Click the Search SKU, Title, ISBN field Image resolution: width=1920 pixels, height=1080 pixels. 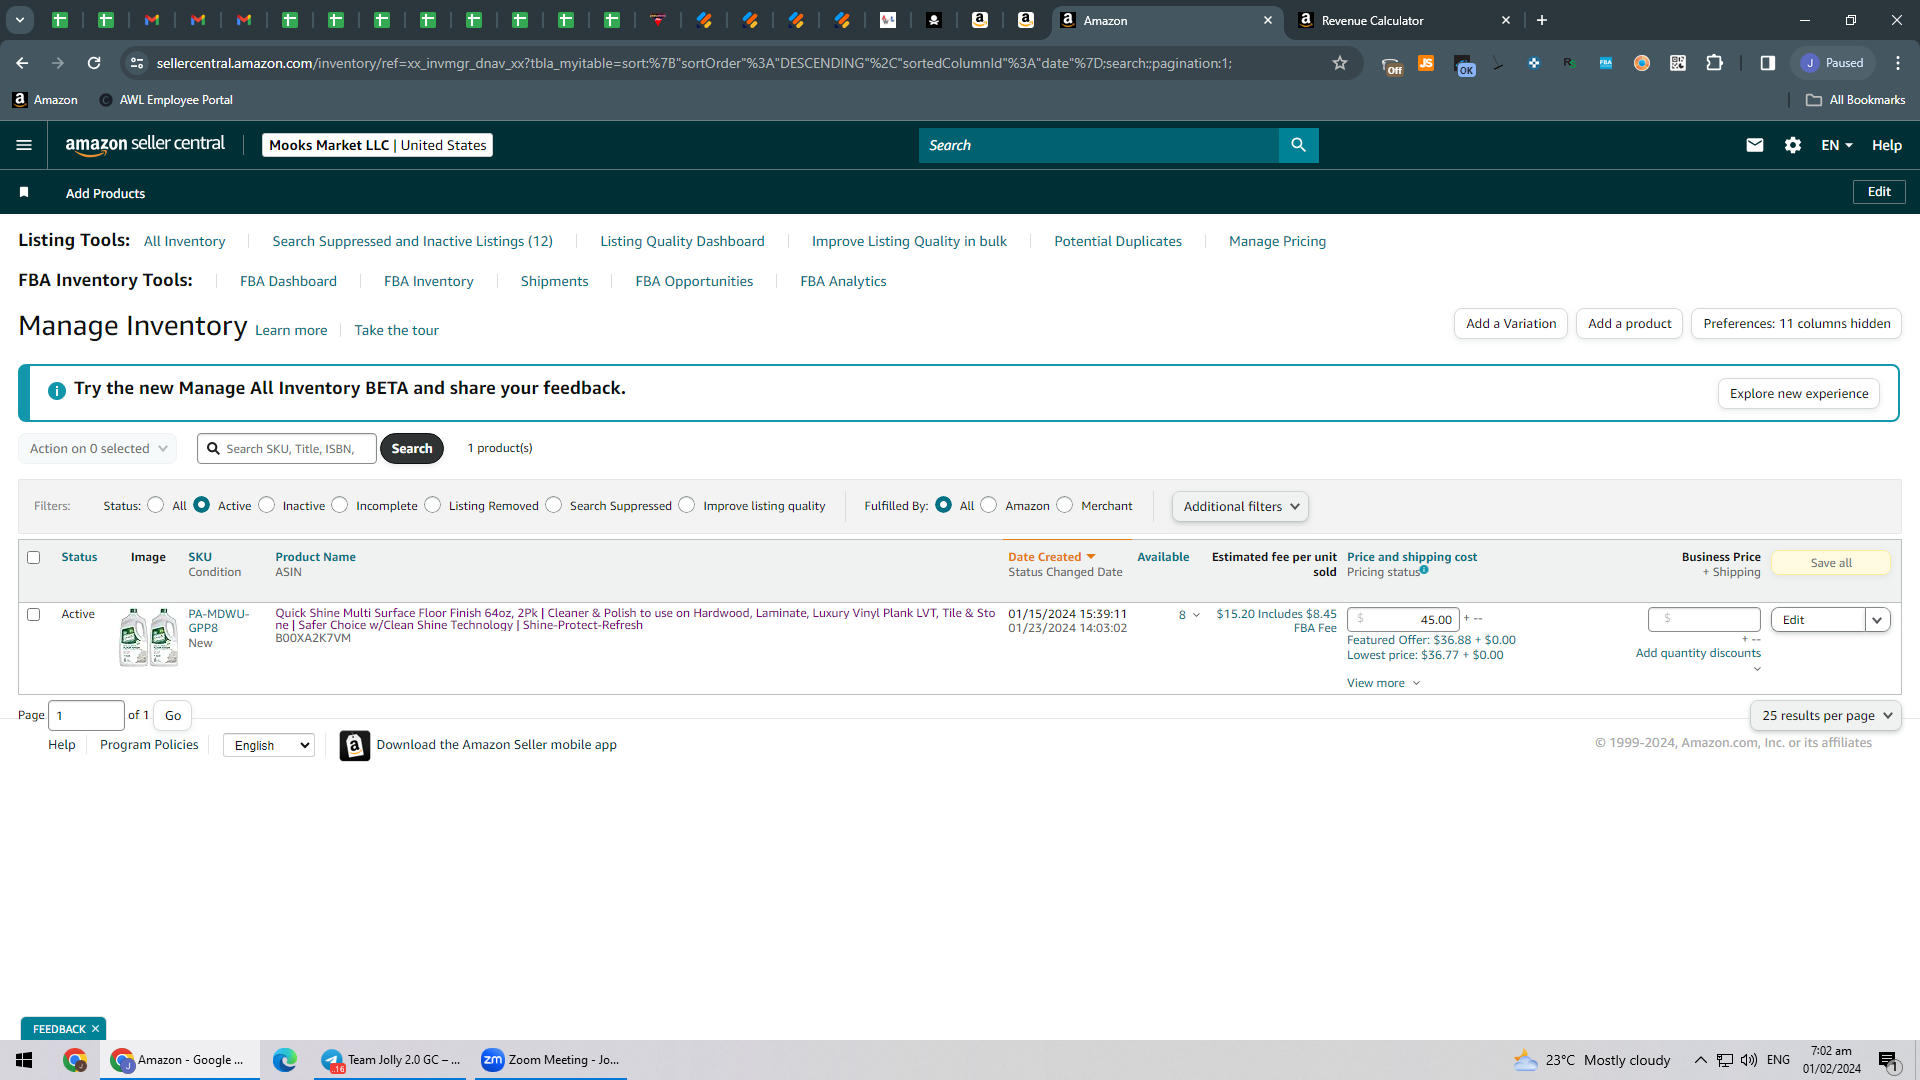click(x=287, y=449)
